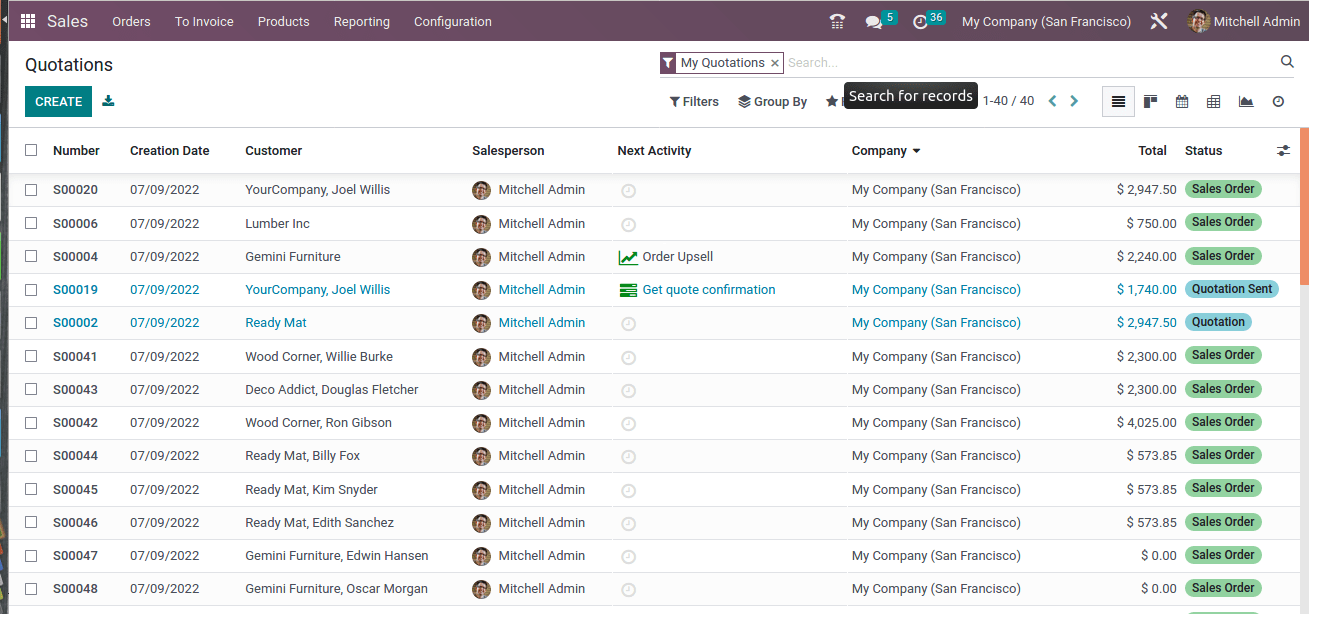The image size is (1327, 643).
Task: Click activity clock icon for S00020
Action: pos(628,190)
